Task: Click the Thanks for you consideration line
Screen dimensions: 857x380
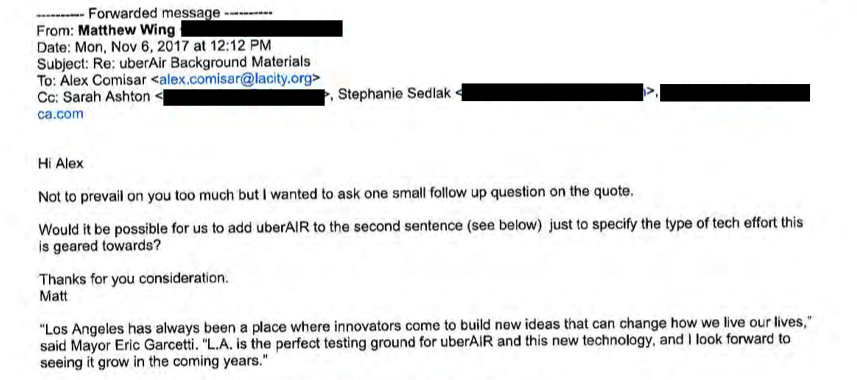Action: coord(133,280)
